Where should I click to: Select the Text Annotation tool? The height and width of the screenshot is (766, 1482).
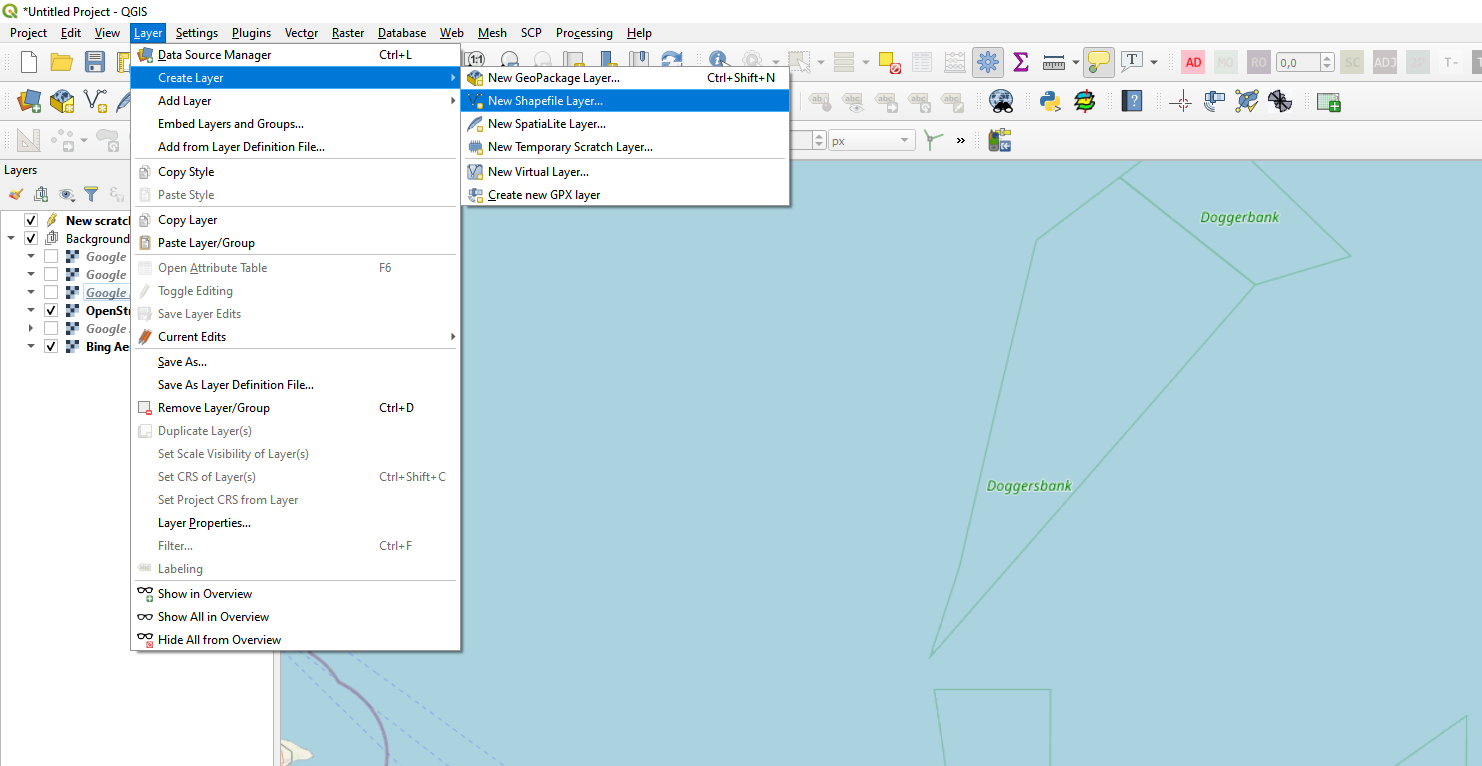(1131, 62)
